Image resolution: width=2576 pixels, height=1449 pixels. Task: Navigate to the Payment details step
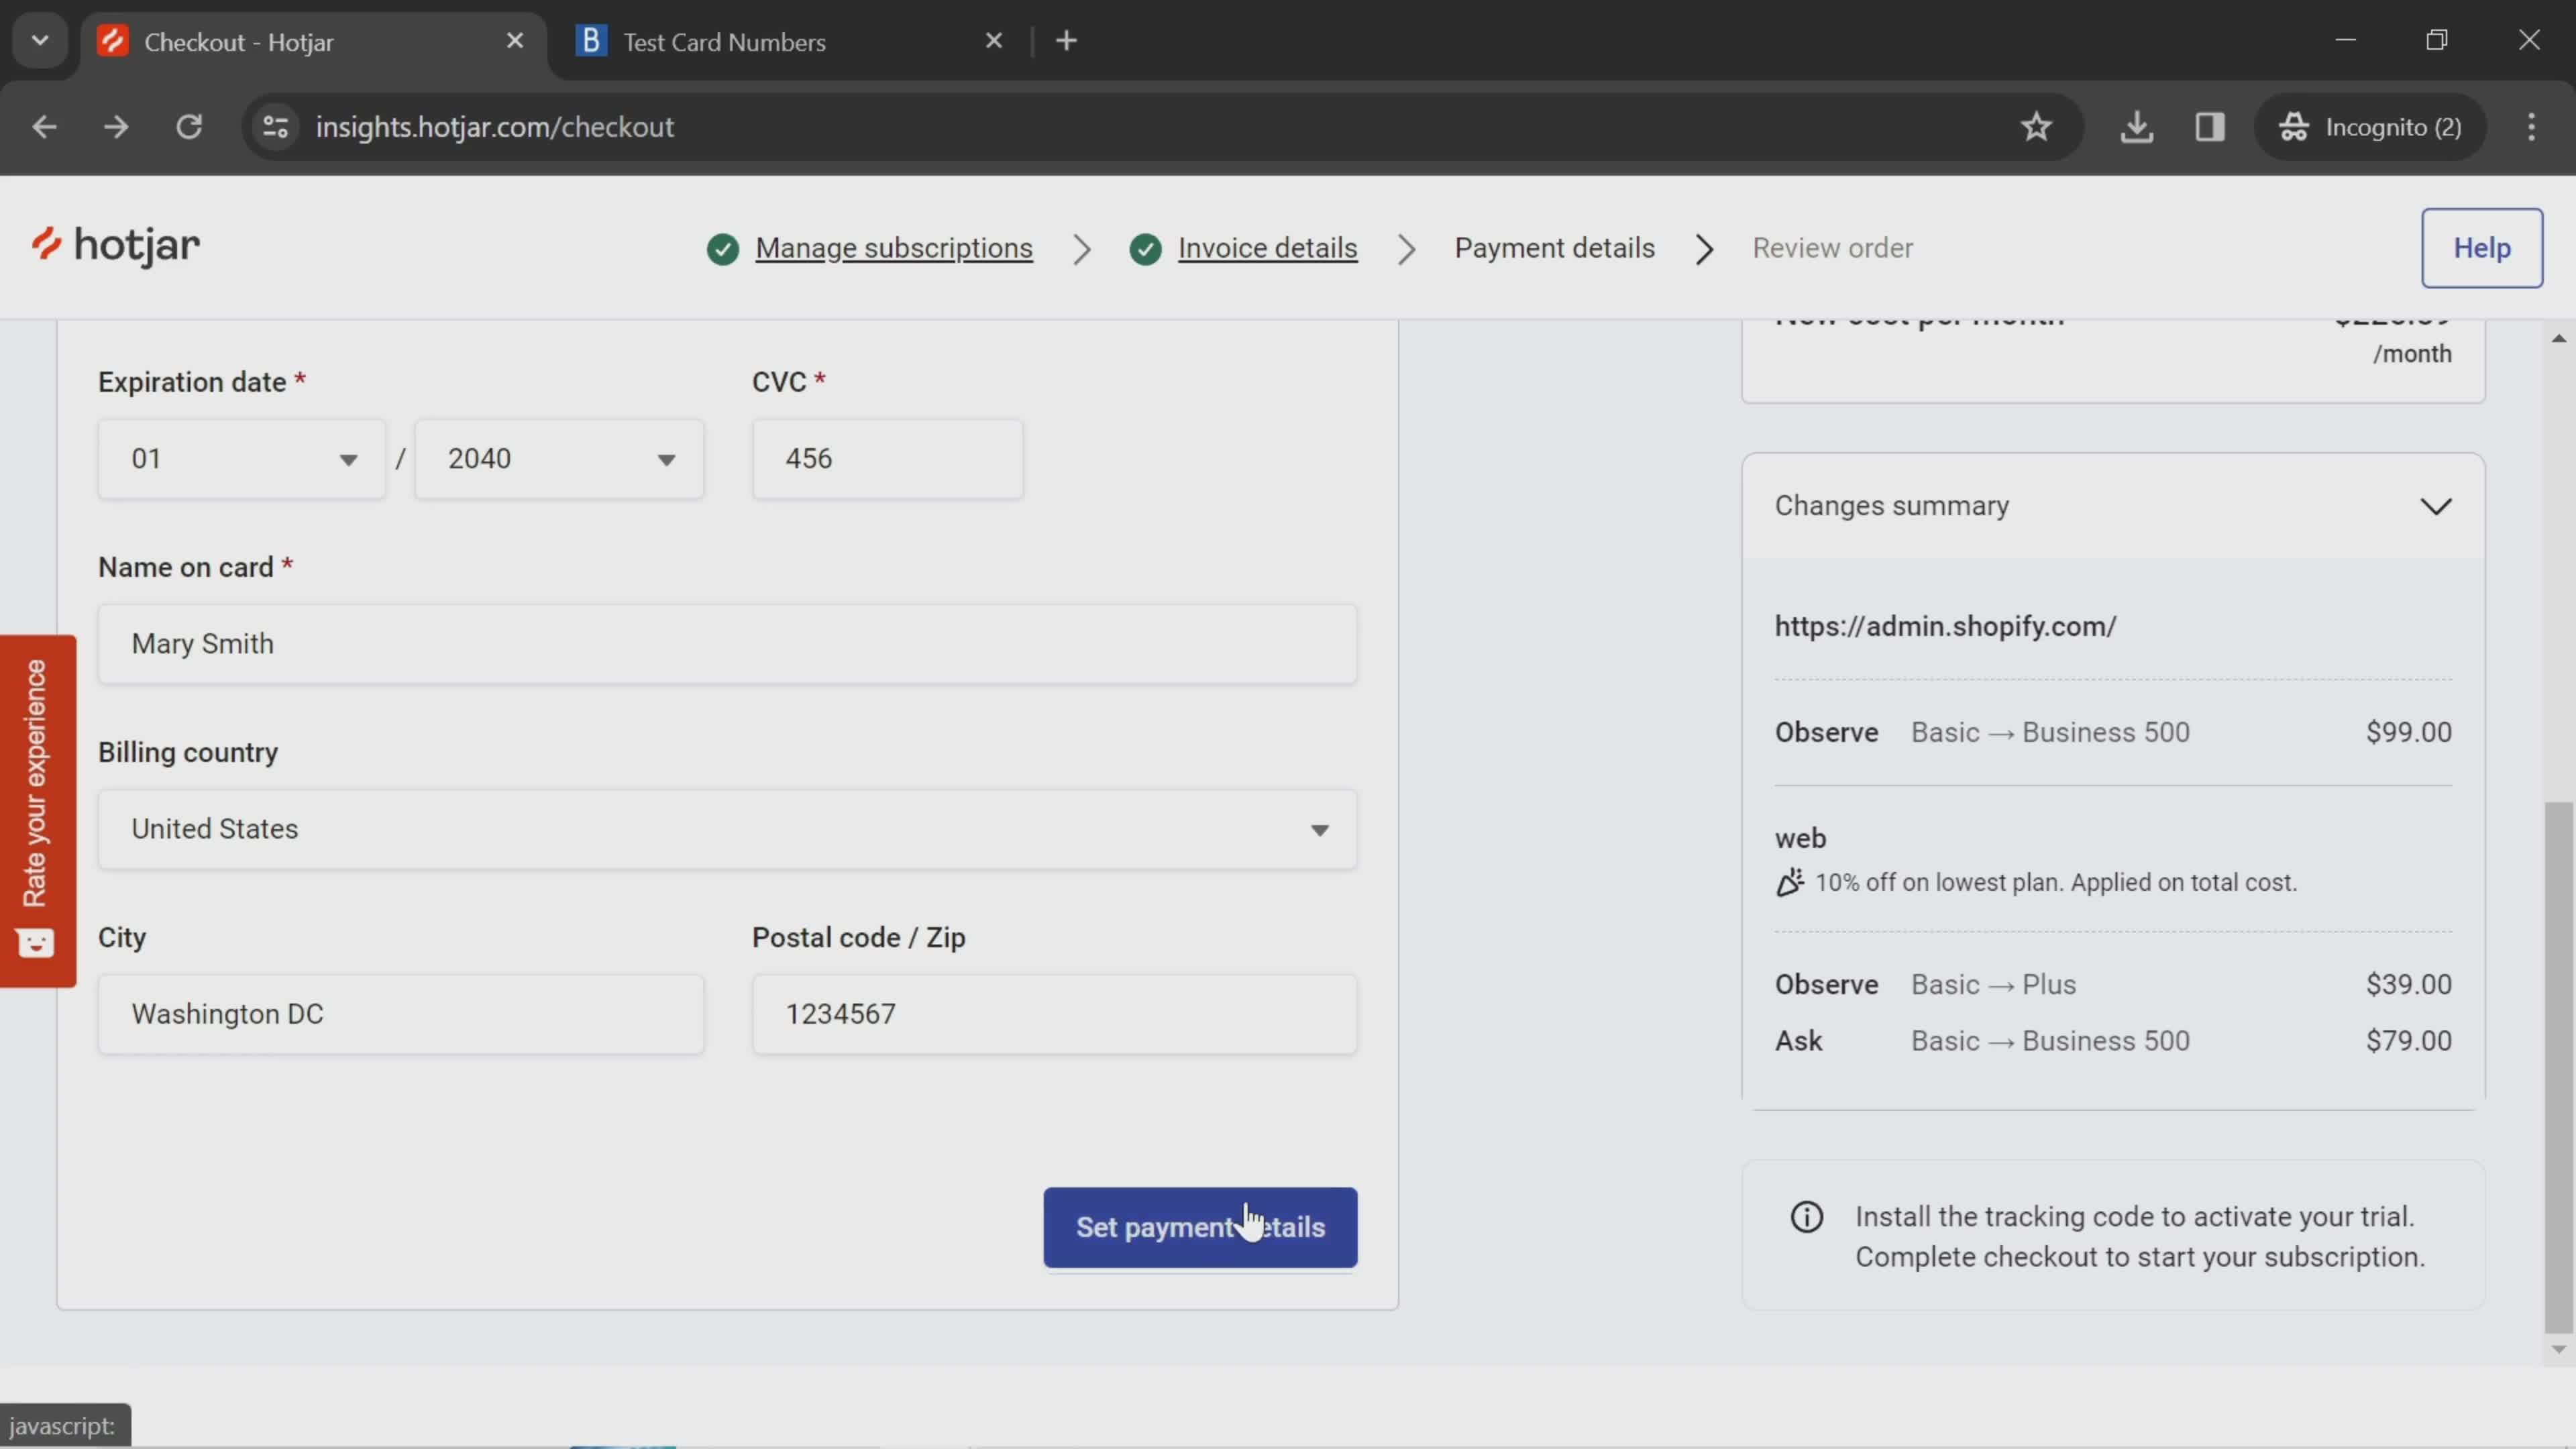1555,248
